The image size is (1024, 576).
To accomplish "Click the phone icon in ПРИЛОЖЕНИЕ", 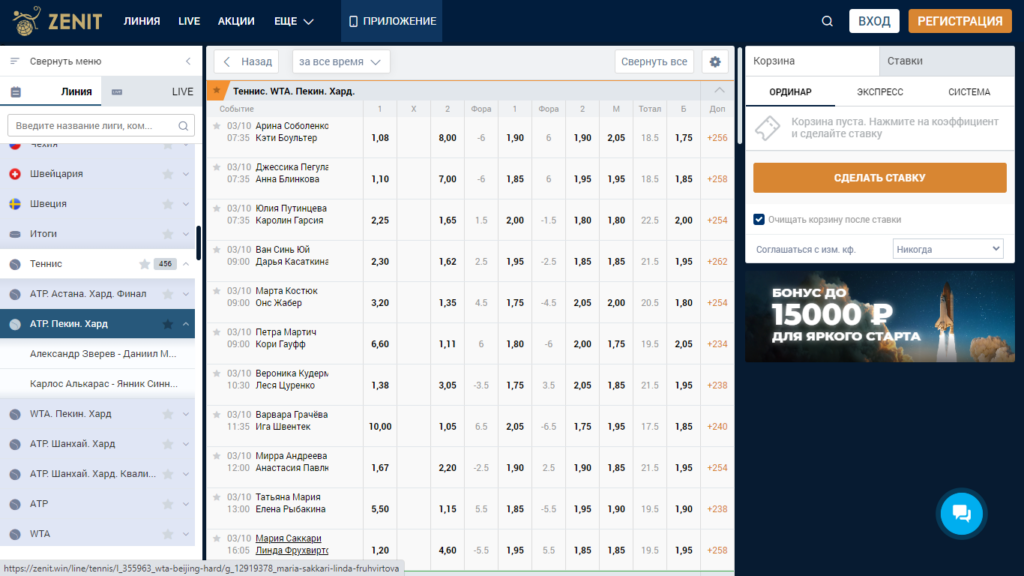I will pos(353,22).
